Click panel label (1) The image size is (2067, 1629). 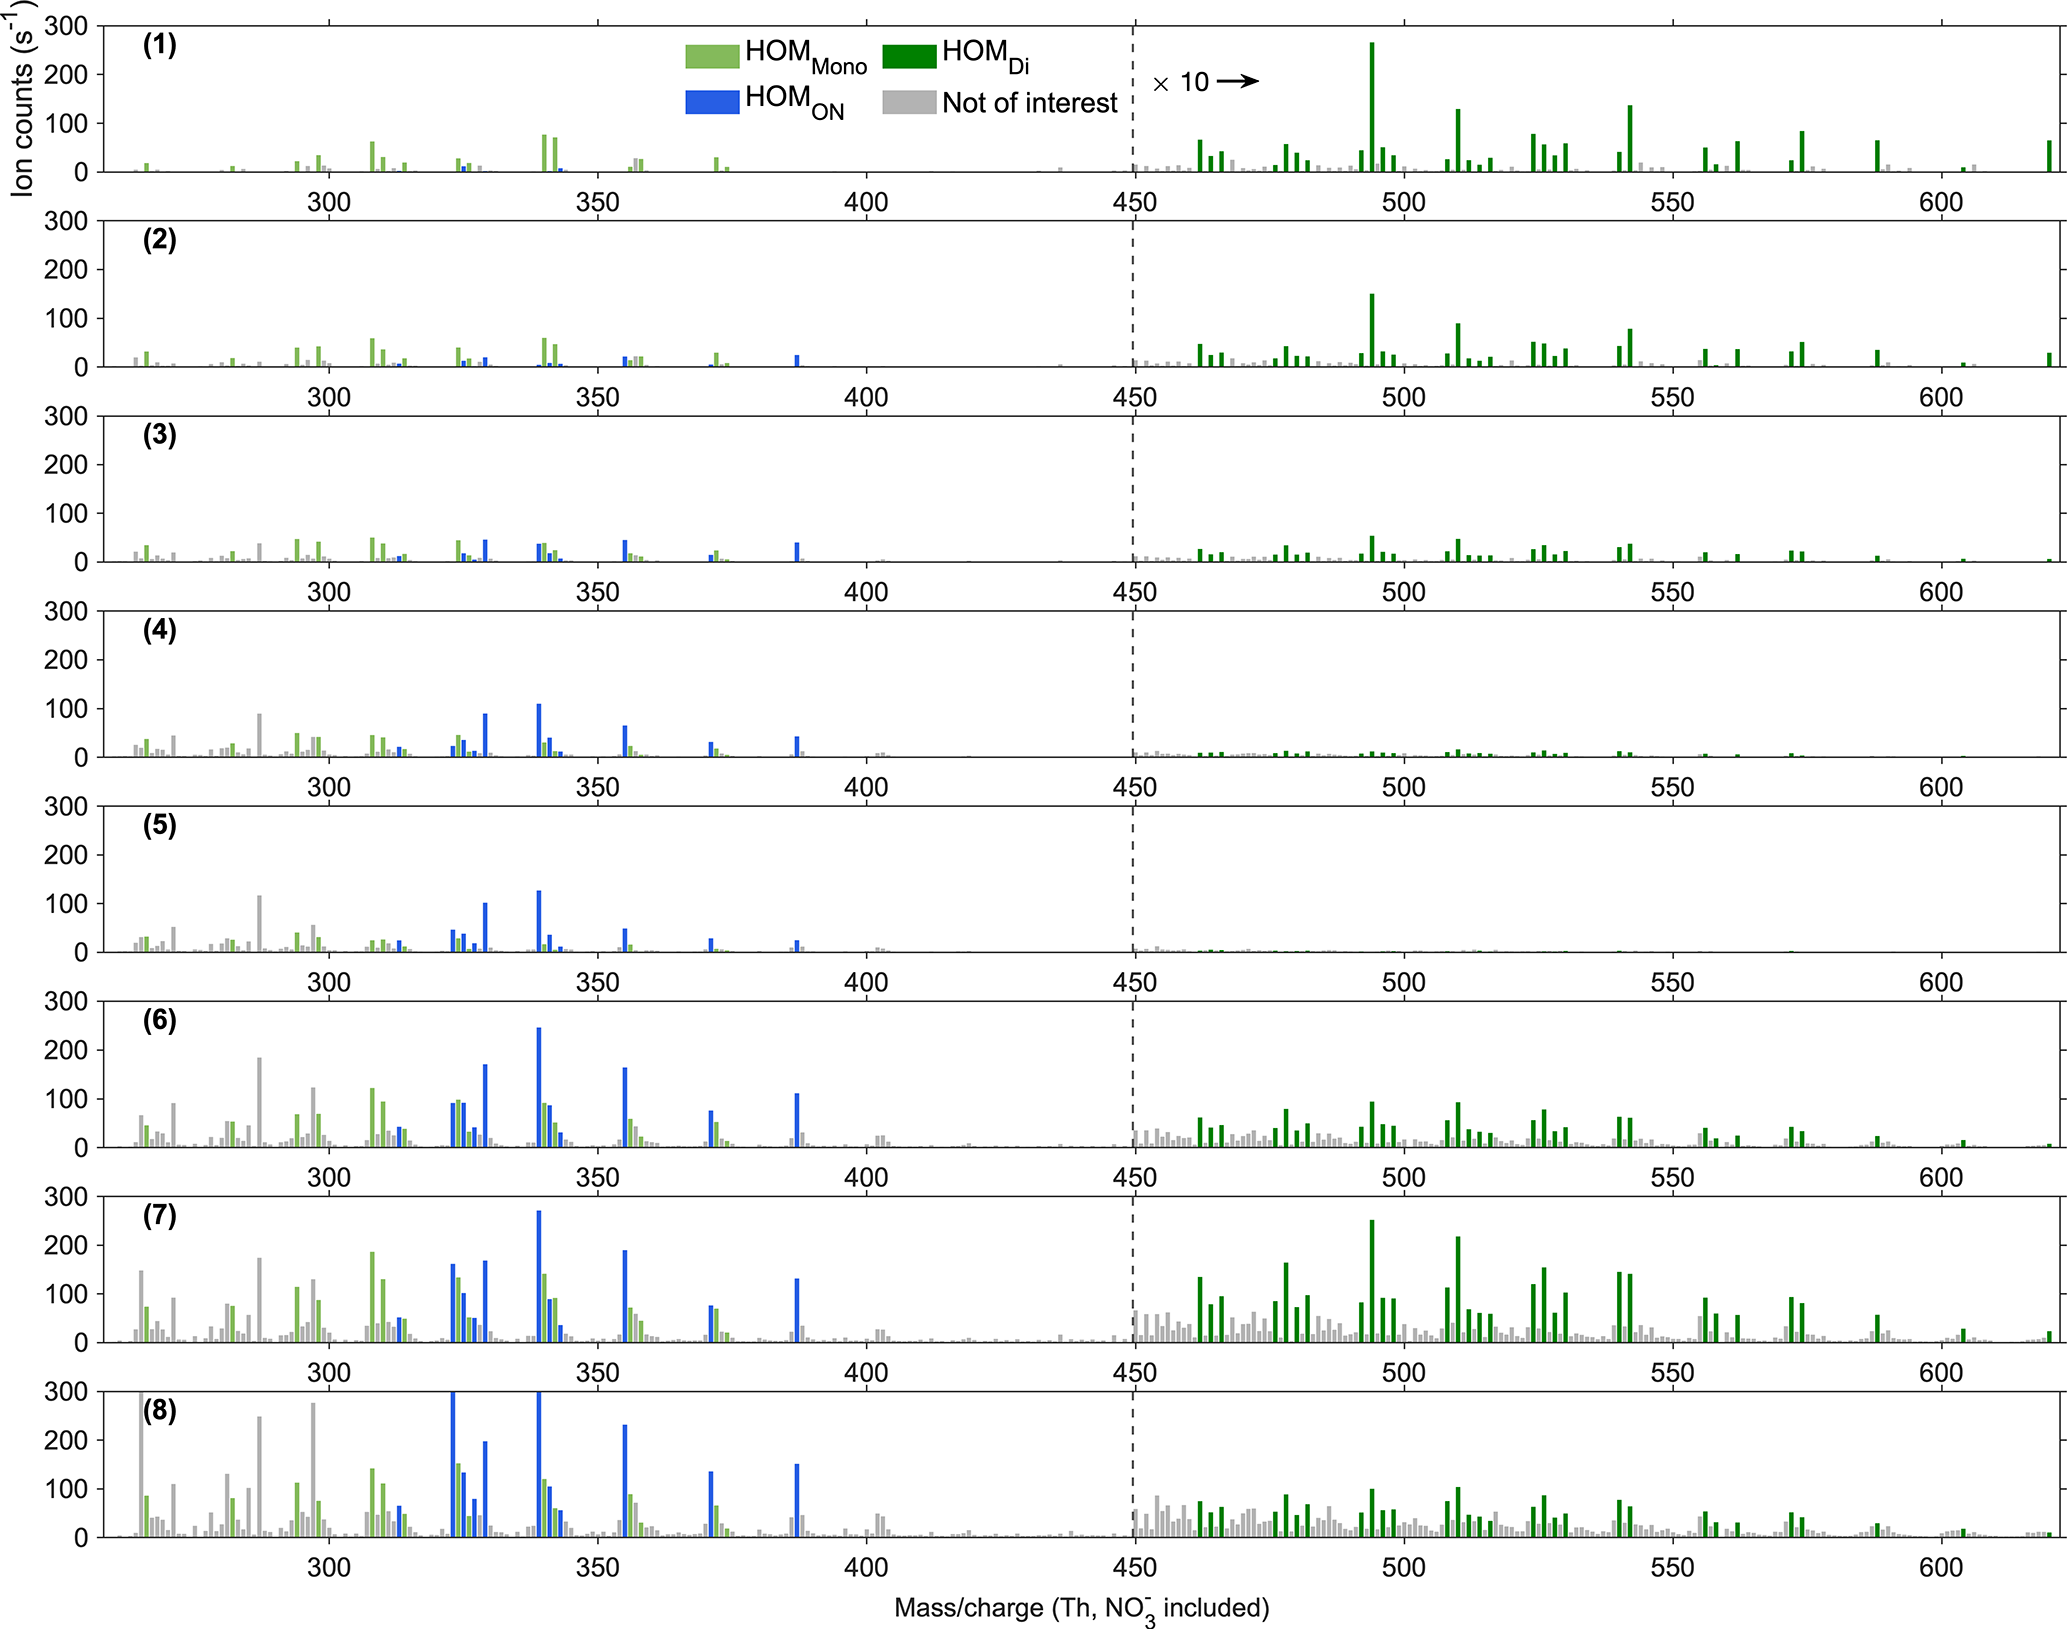159,44
